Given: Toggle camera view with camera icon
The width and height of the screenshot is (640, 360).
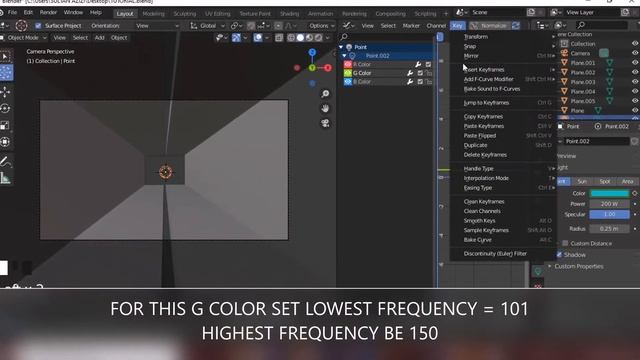Looking at the screenshot, I should pos(325,123).
